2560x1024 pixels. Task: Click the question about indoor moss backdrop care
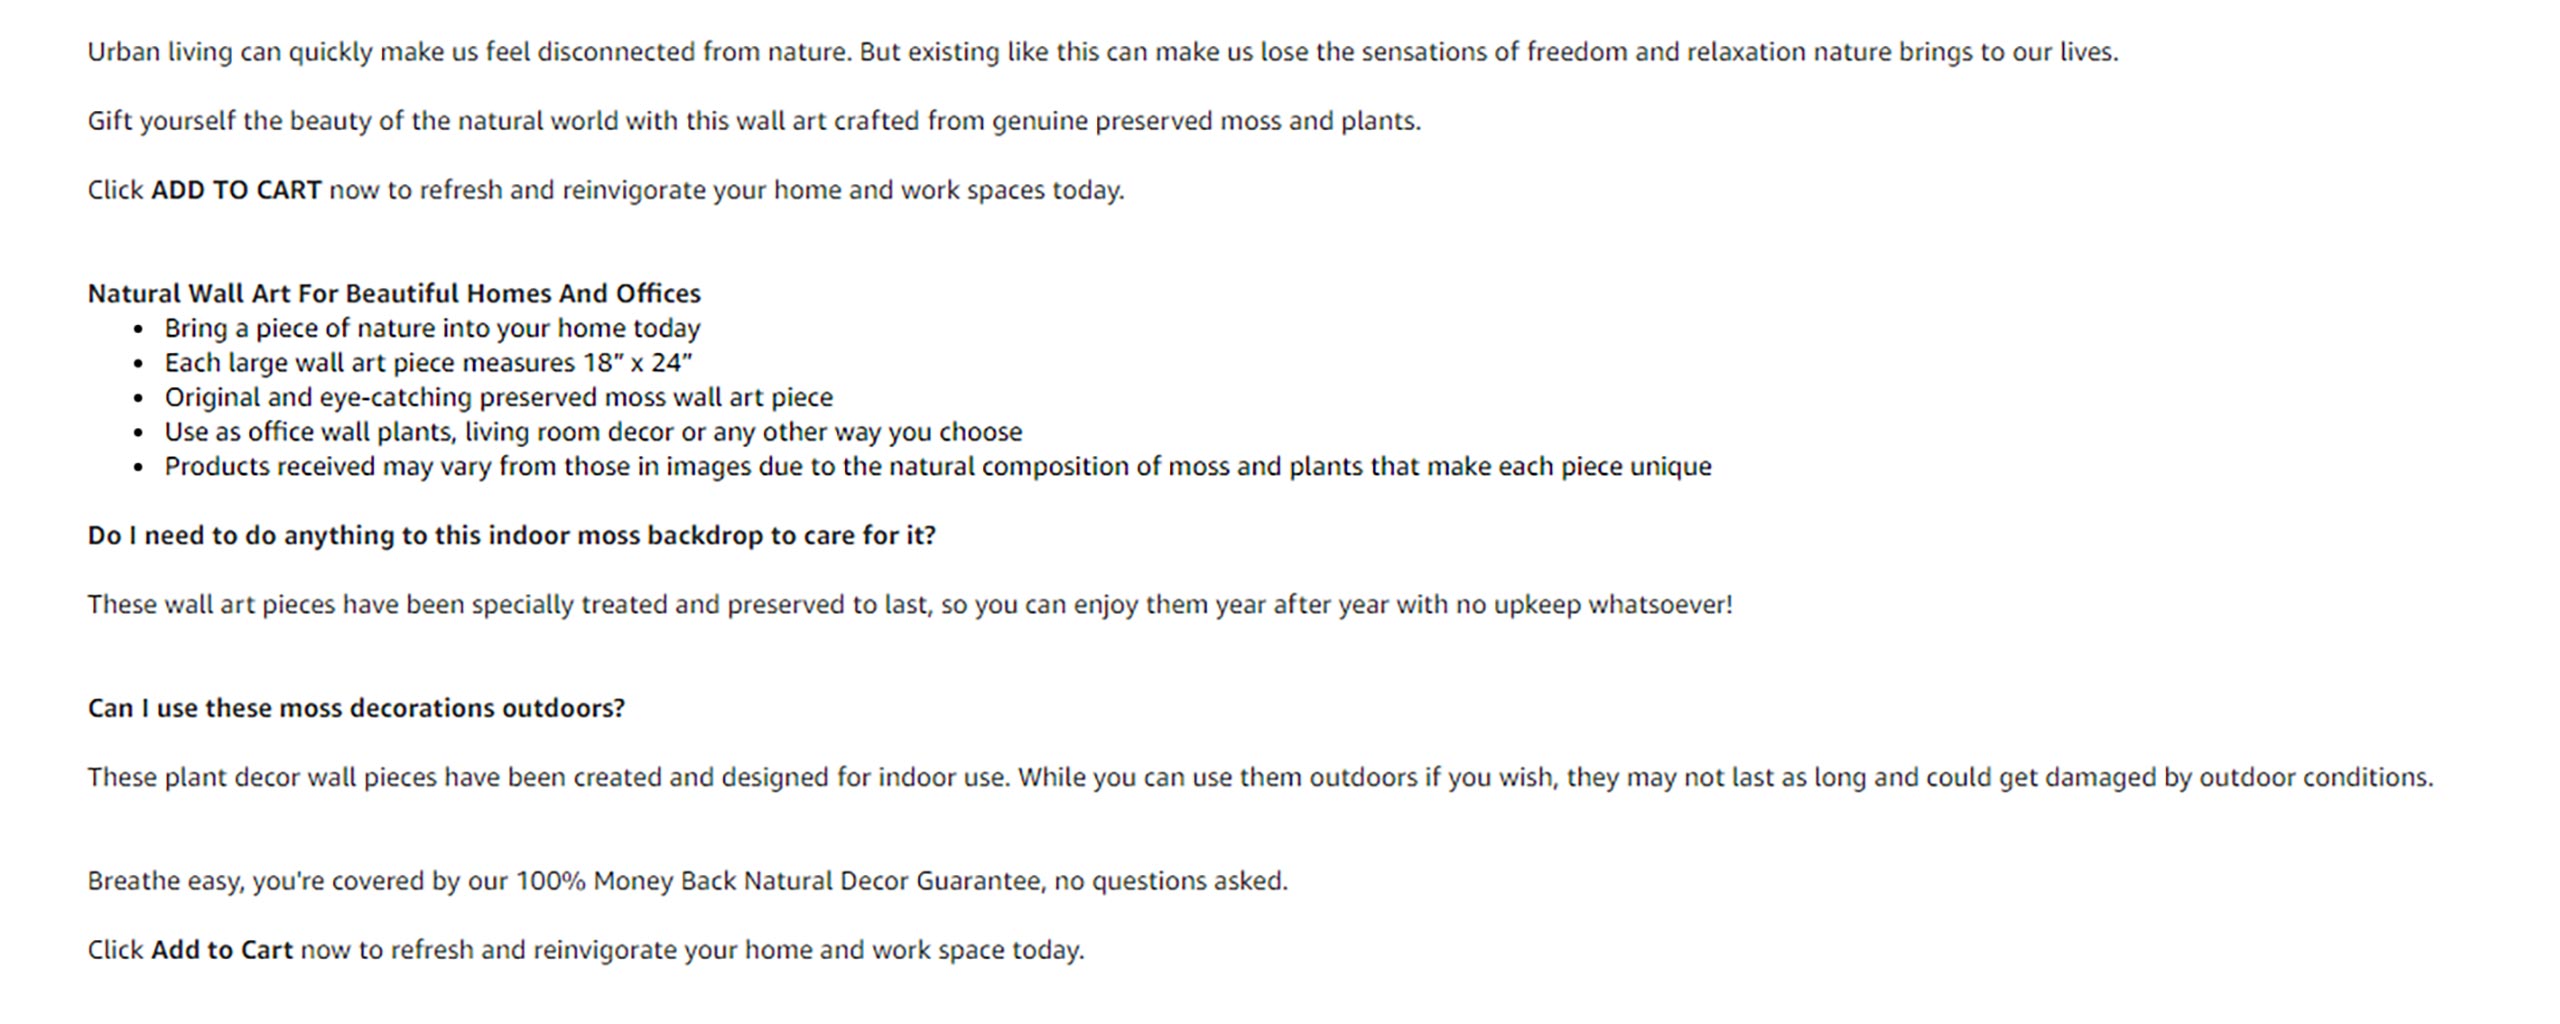(511, 536)
